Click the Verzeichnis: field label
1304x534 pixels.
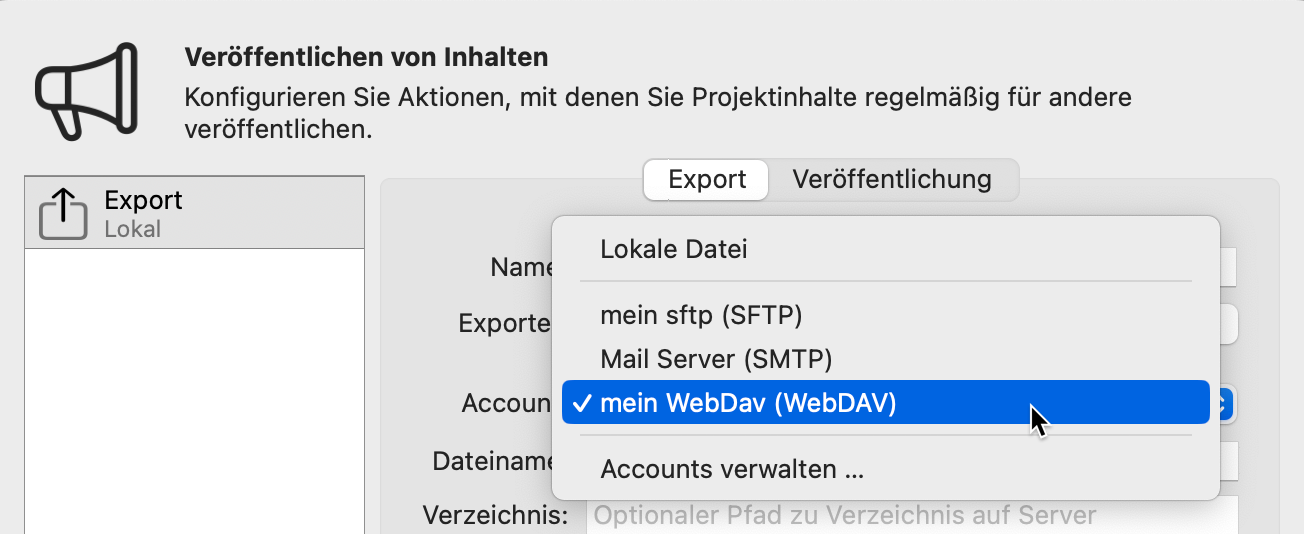pos(495,516)
